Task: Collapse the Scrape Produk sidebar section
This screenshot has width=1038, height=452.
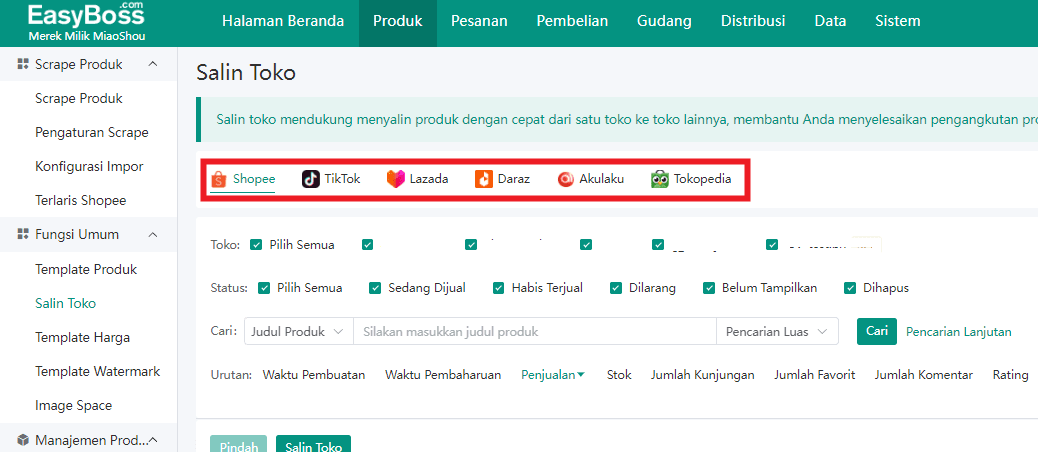Action: coord(152,64)
